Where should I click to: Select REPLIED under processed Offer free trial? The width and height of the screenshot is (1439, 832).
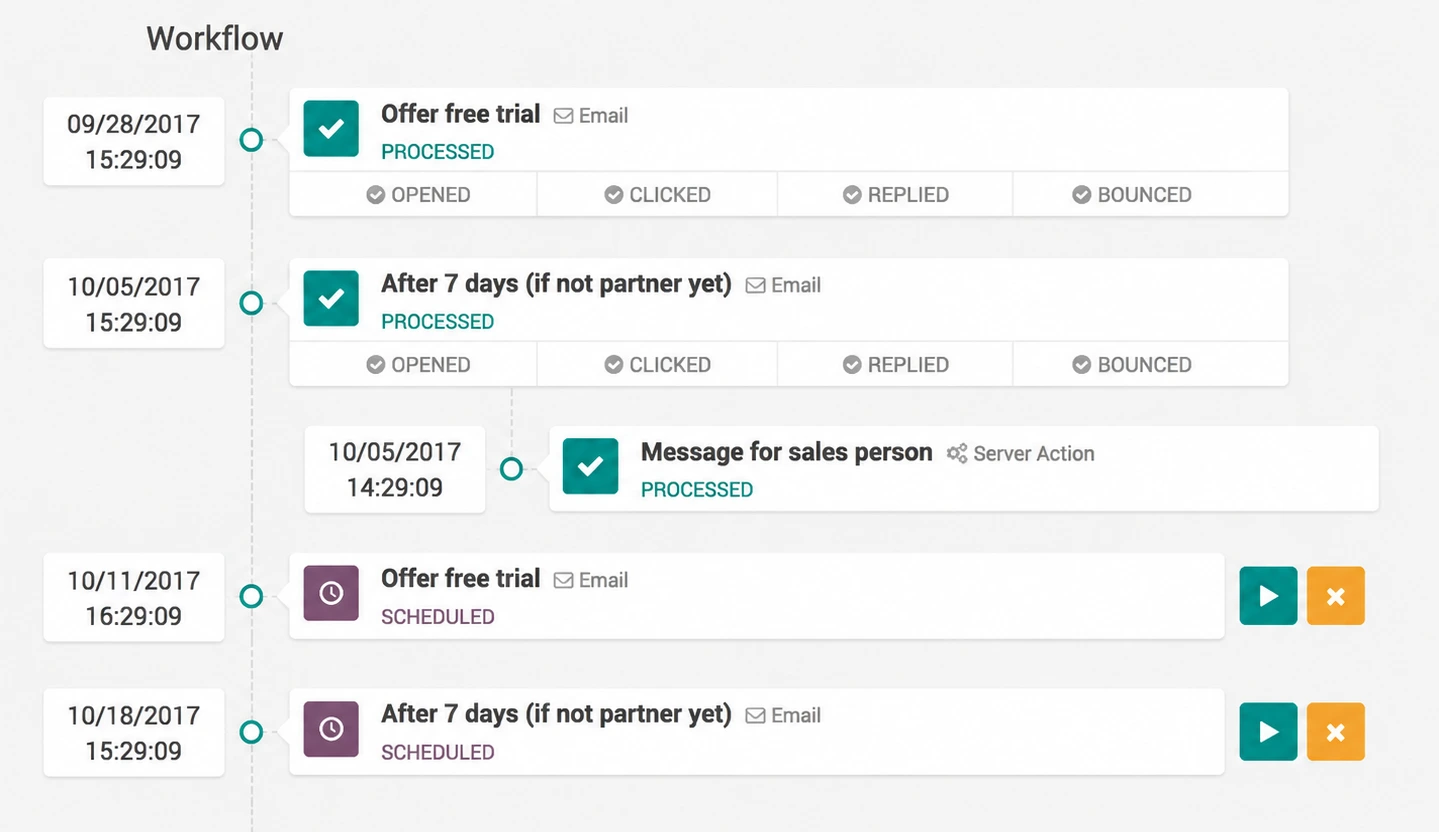pos(895,194)
